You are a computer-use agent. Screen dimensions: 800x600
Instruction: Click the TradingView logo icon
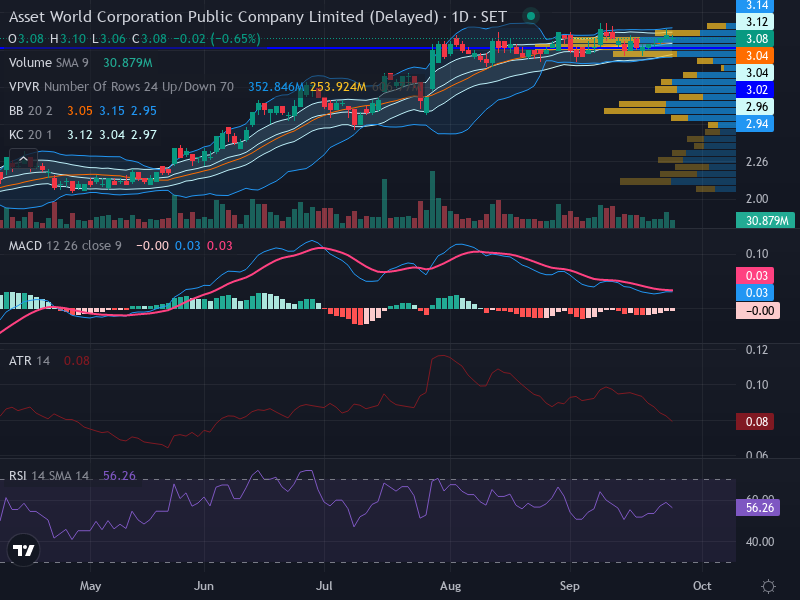(23, 550)
